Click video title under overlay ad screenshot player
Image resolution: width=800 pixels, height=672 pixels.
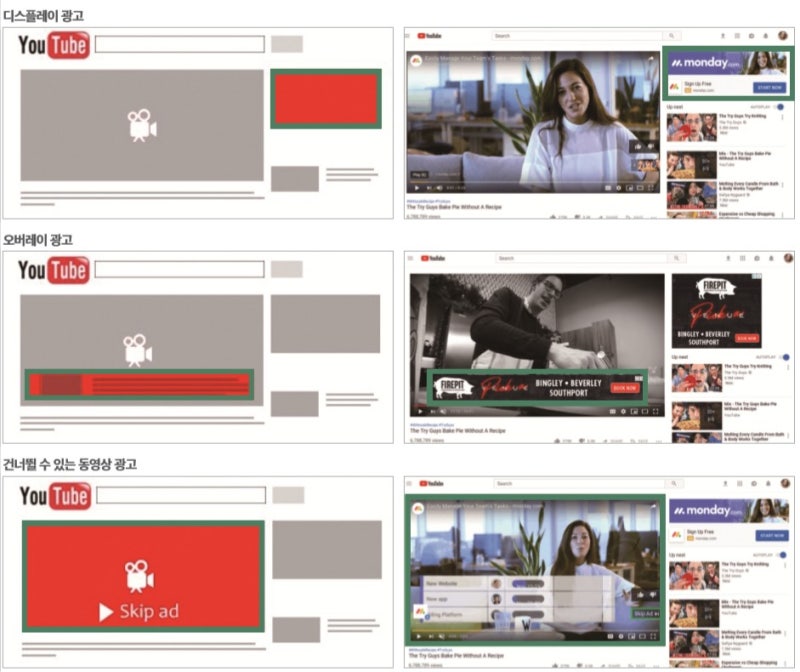tap(458, 431)
